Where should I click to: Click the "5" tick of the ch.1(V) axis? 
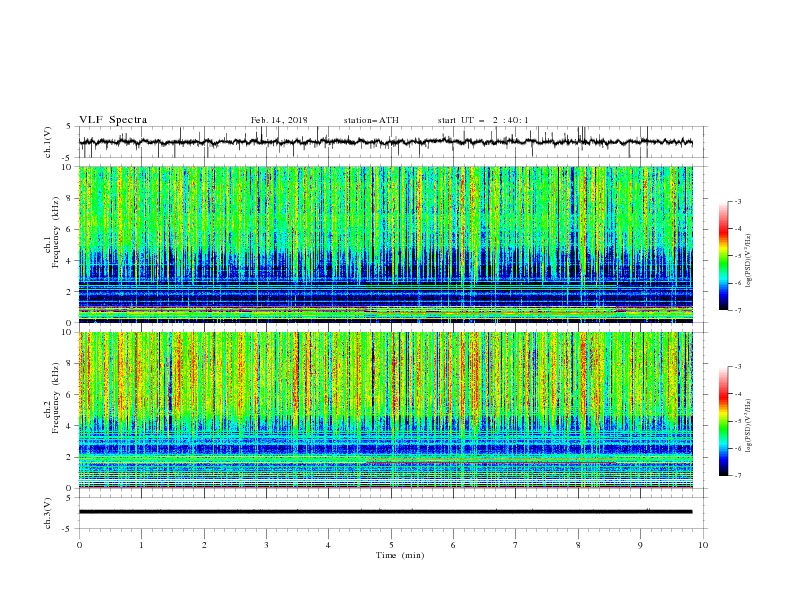click(70, 127)
